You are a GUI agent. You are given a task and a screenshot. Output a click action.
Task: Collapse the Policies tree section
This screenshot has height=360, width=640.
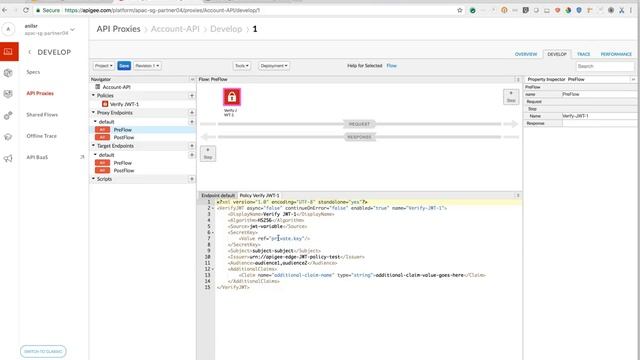pyautogui.click(x=93, y=96)
